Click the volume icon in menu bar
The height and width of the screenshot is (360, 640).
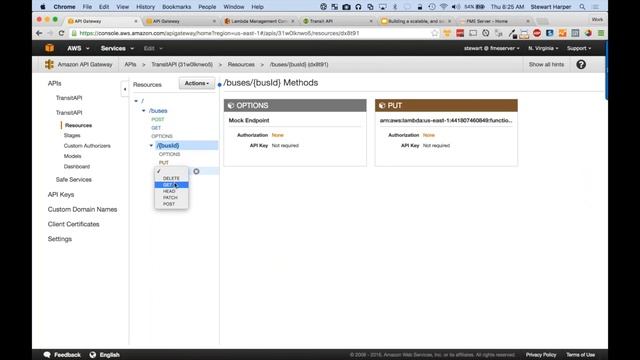pos(456,7)
